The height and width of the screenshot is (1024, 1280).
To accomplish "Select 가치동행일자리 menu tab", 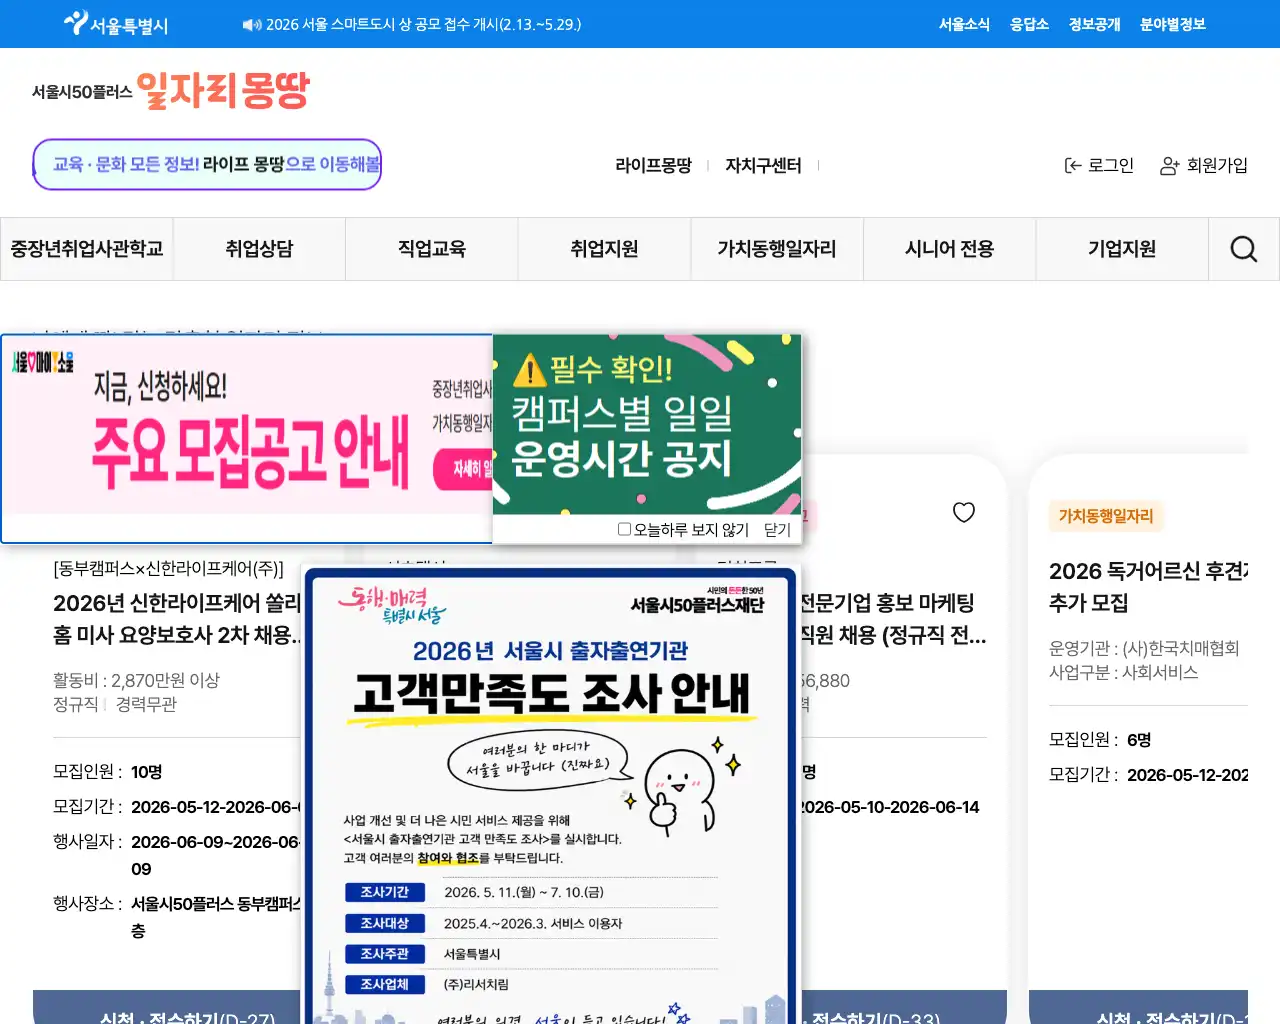I will click(x=777, y=249).
